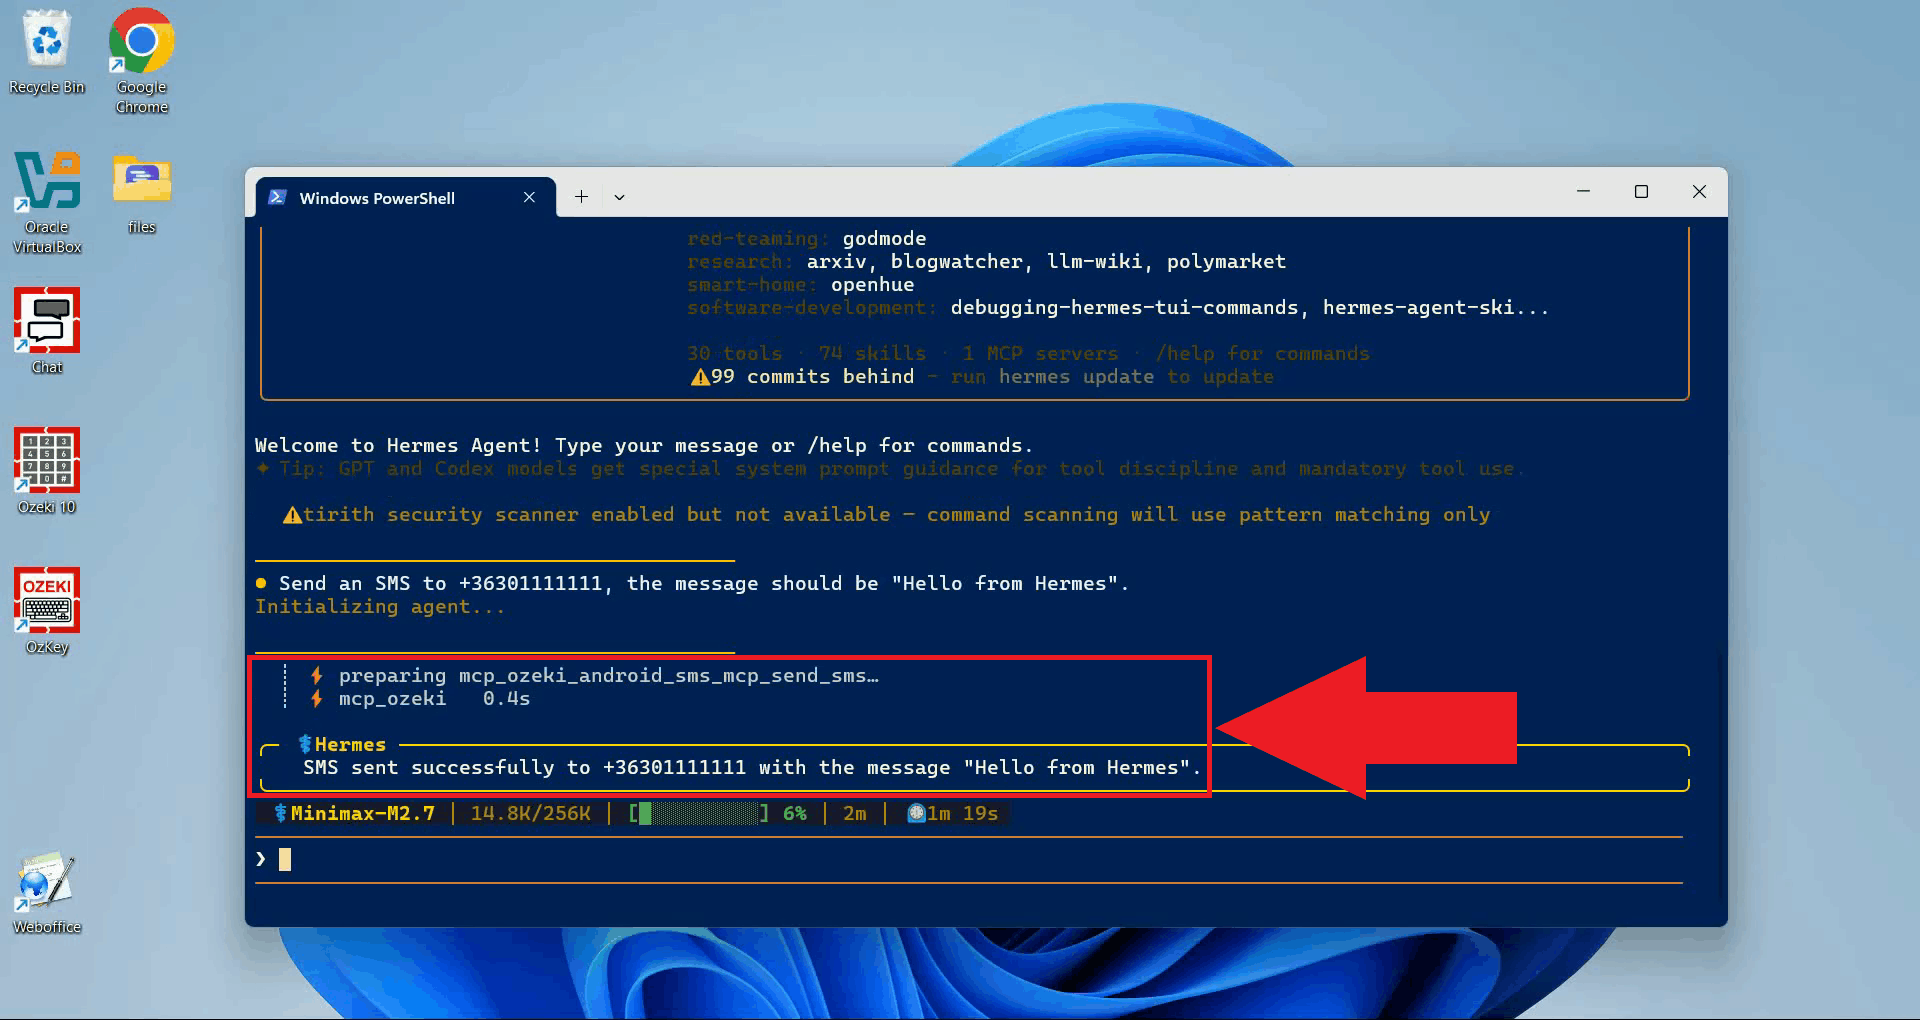Click the 'Send an SMS to +36301111111' prompt

coord(703,583)
